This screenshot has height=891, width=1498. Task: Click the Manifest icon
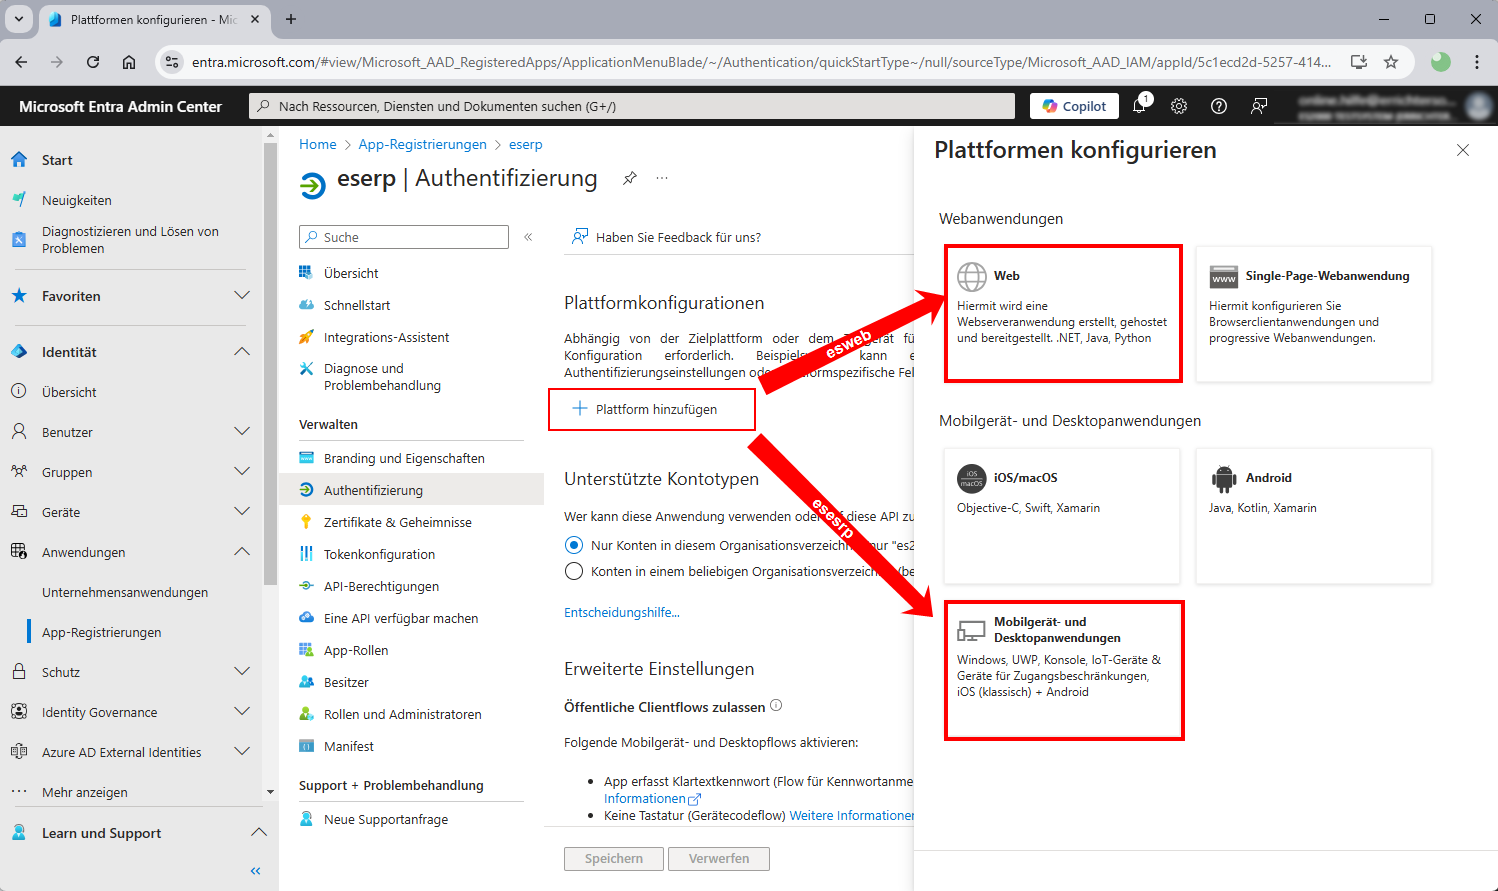pos(306,746)
